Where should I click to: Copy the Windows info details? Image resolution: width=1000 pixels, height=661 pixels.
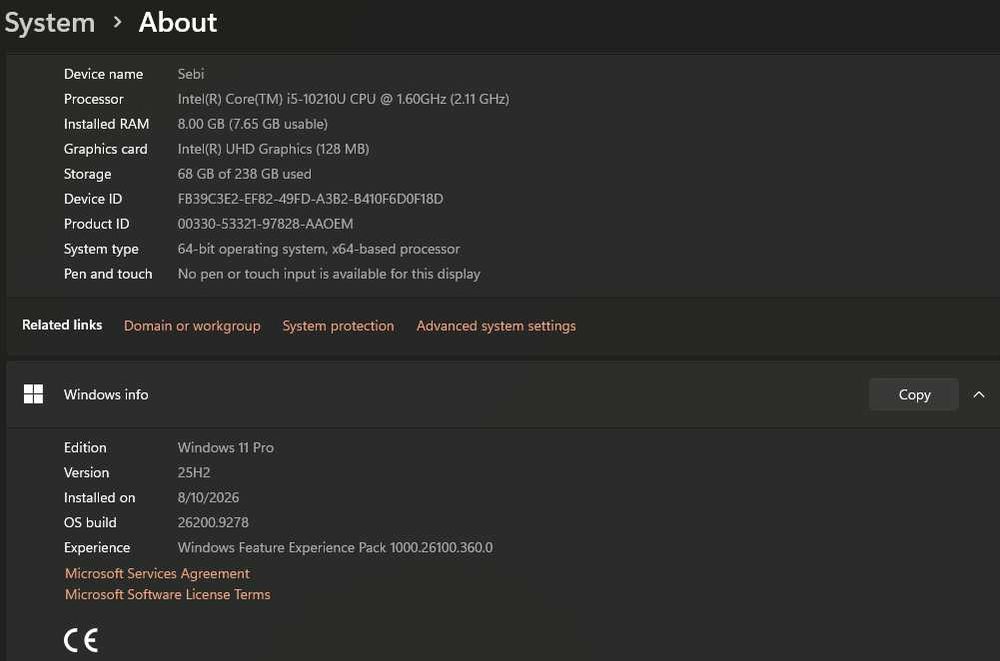[x=913, y=395]
